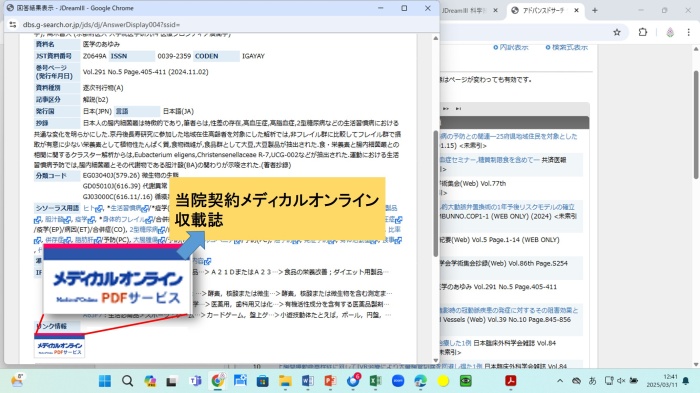View site information icon in popup address bar
Viewport: 700px width, 393px height.
click(12, 25)
